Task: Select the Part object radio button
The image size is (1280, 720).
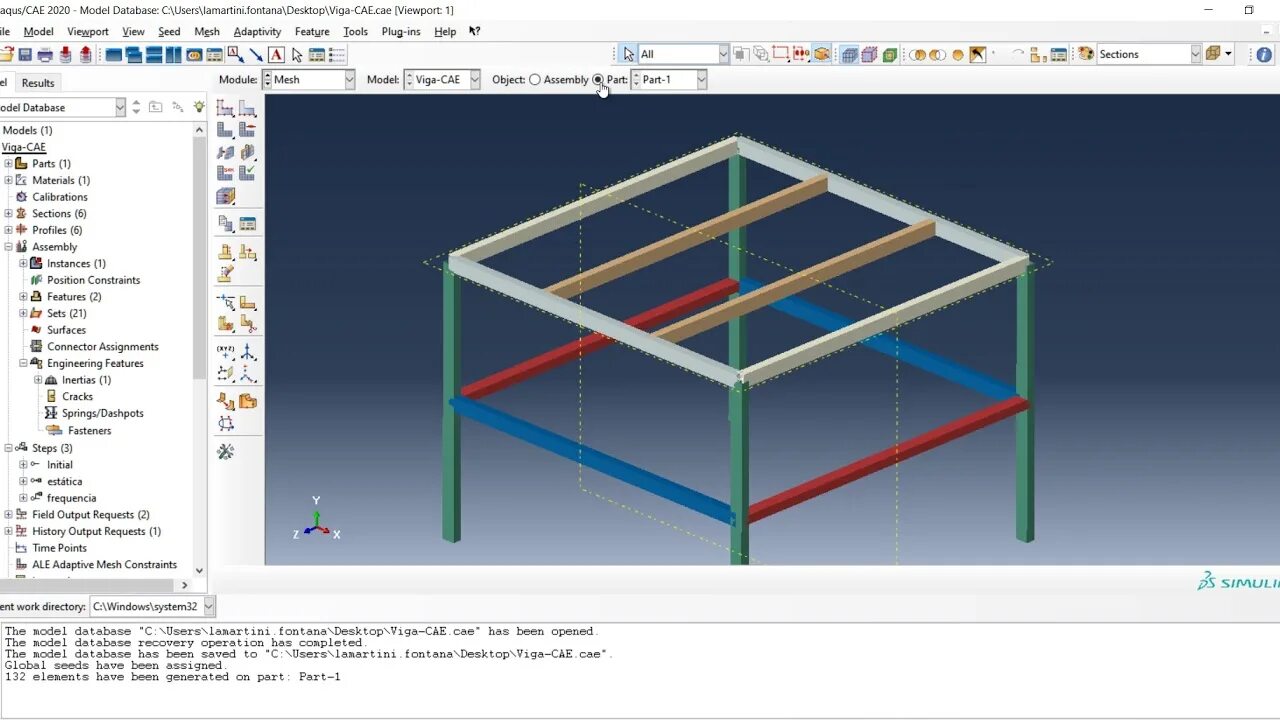Action: pos(598,80)
